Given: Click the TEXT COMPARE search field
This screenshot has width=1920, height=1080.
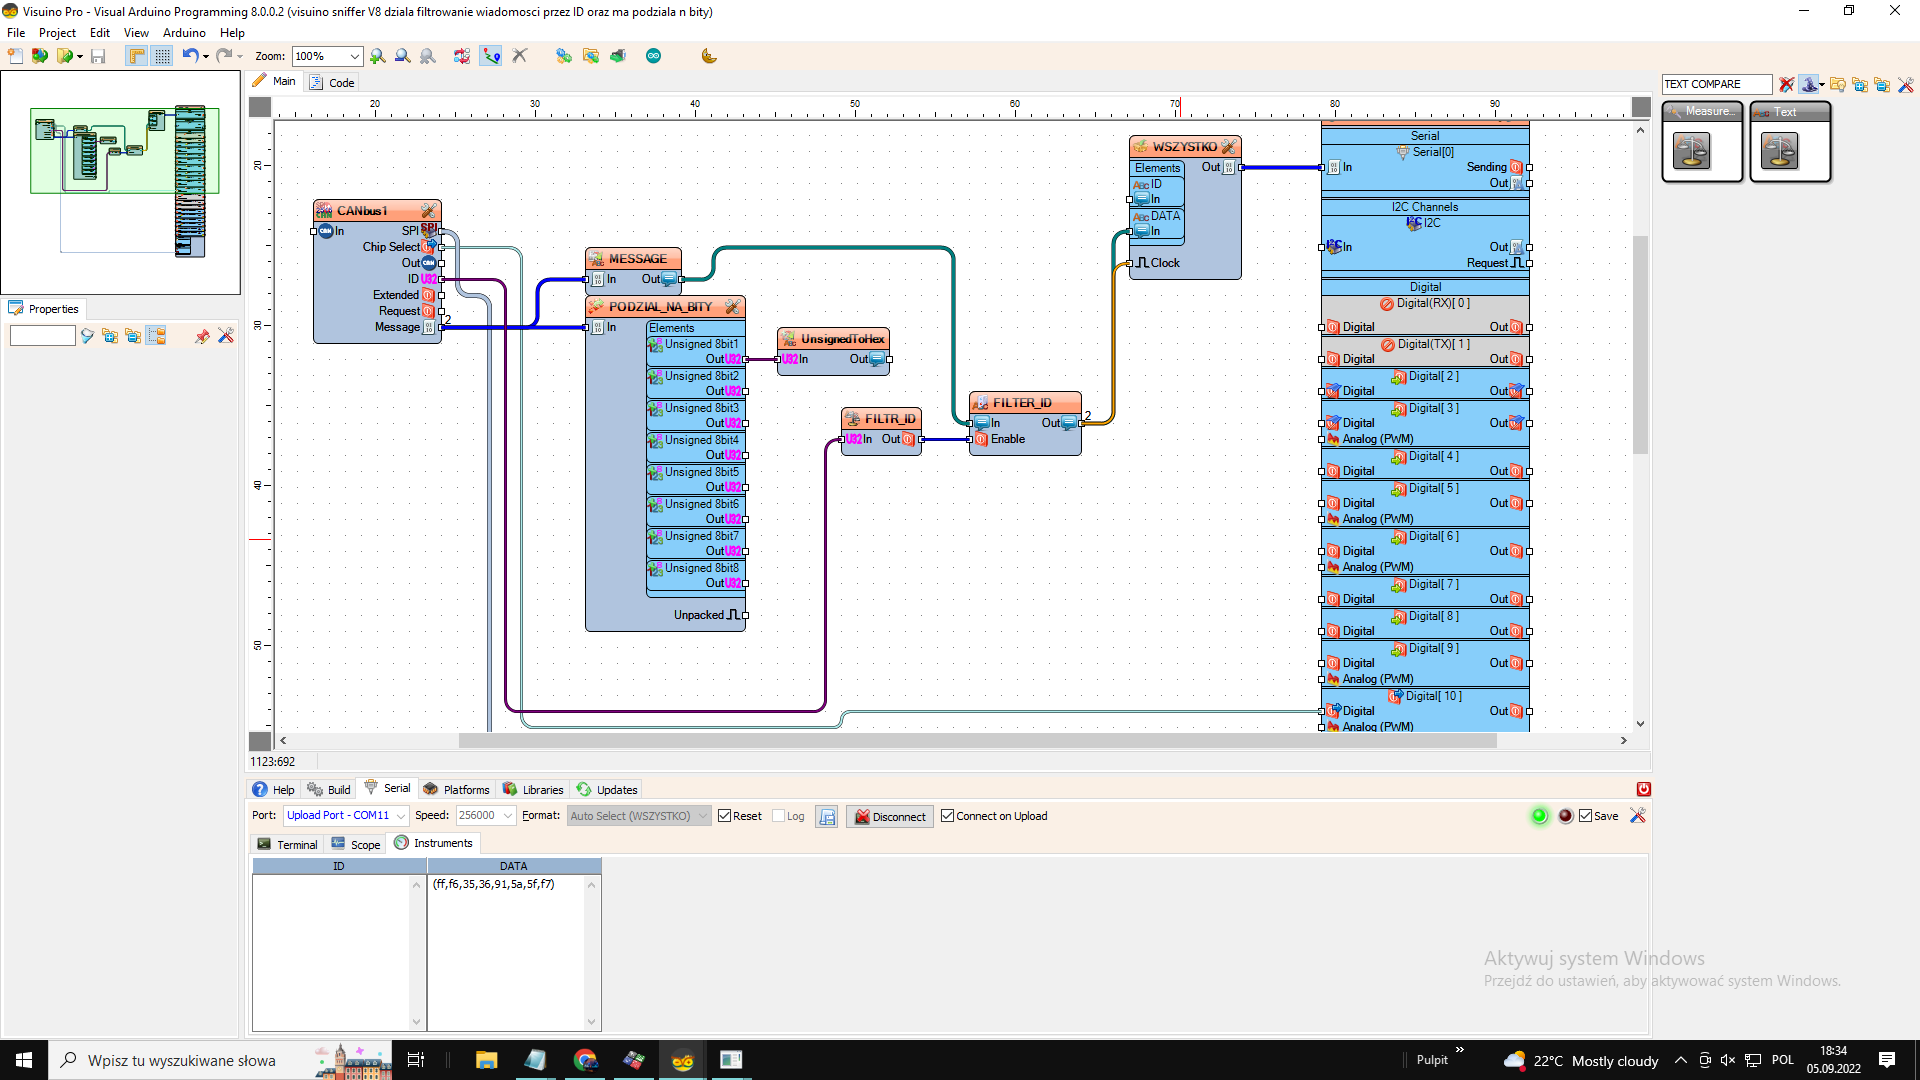Looking at the screenshot, I should tap(1717, 84).
